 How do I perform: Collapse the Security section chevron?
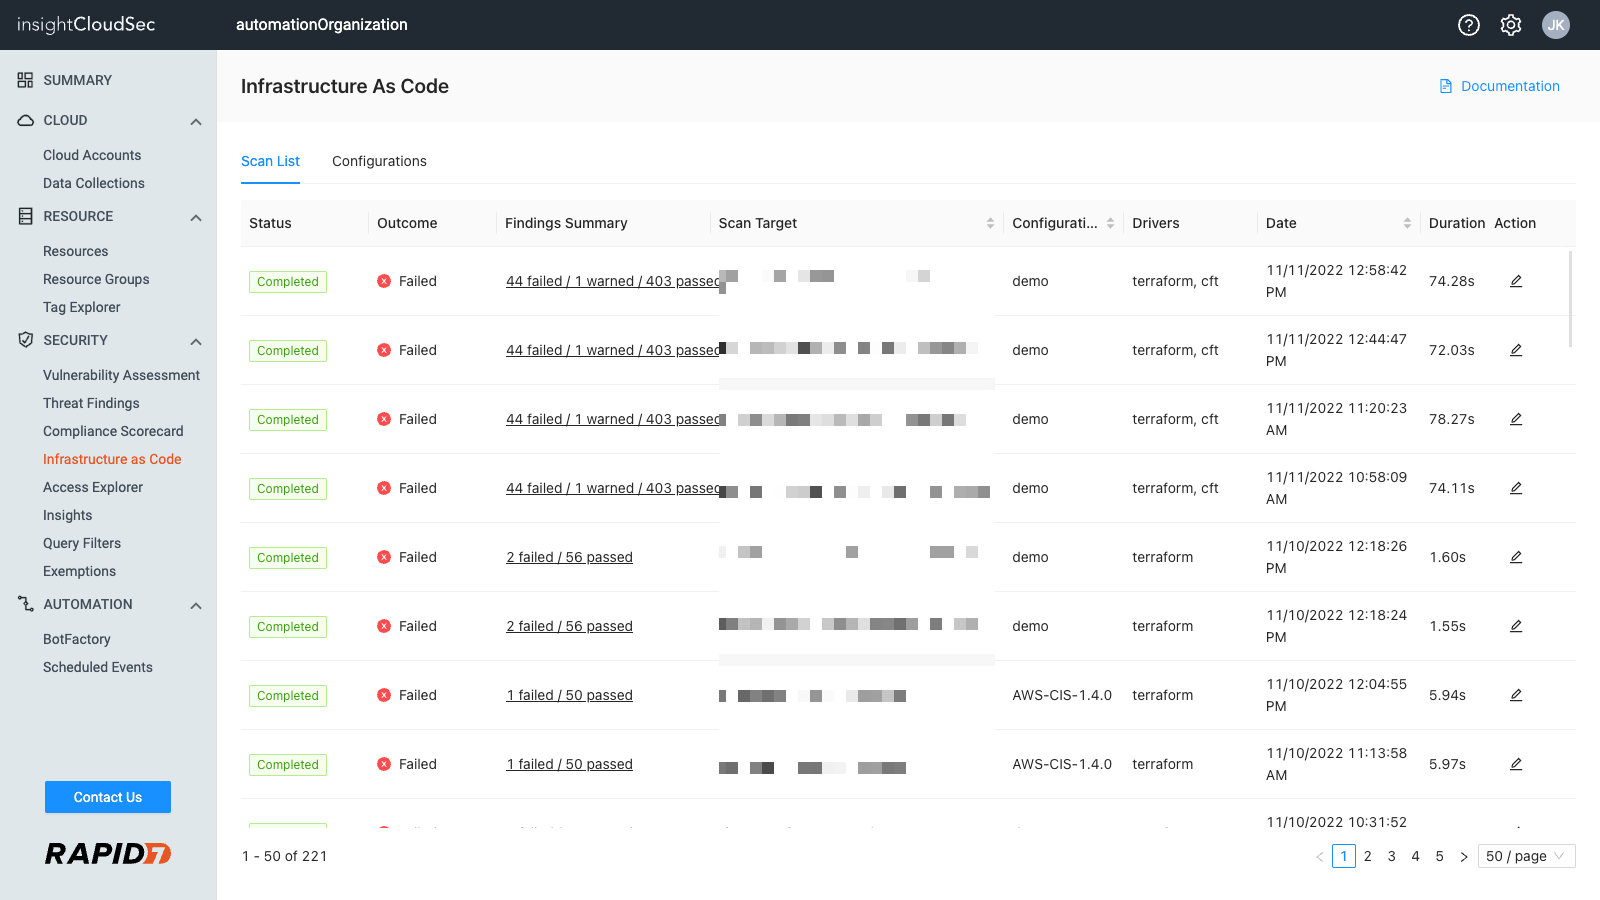click(196, 342)
